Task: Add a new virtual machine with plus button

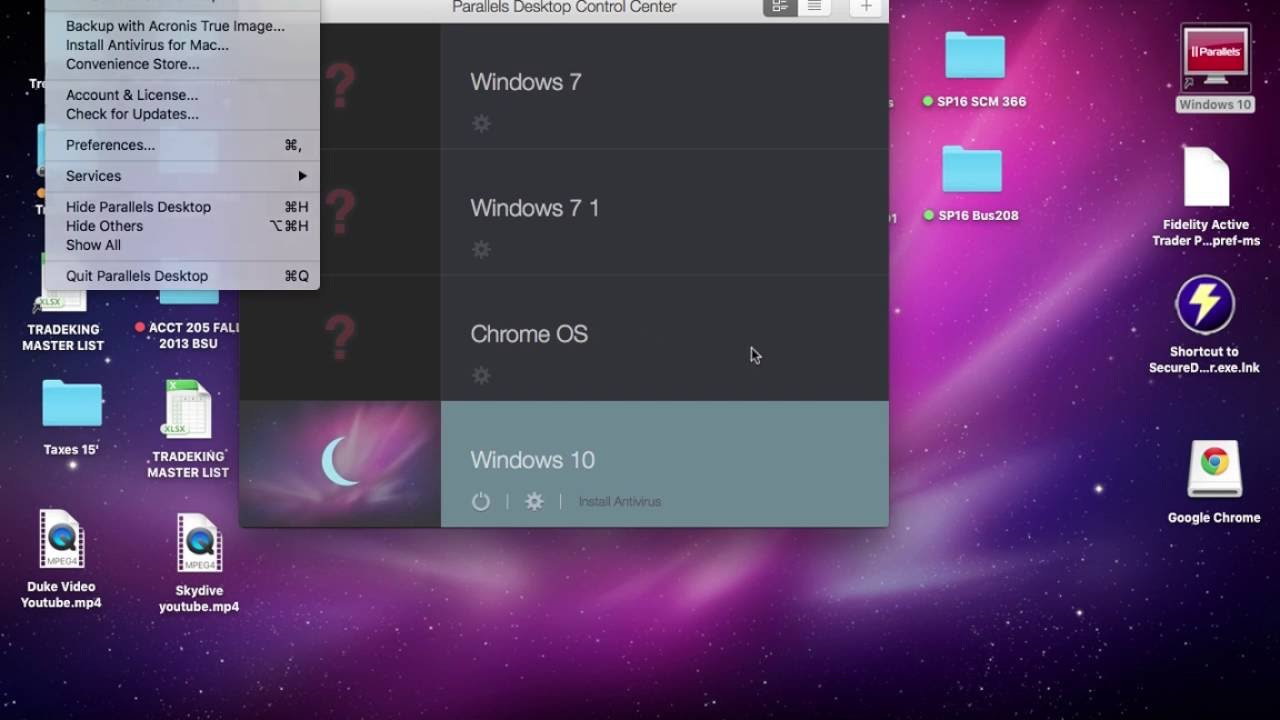Action: pos(866,7)
